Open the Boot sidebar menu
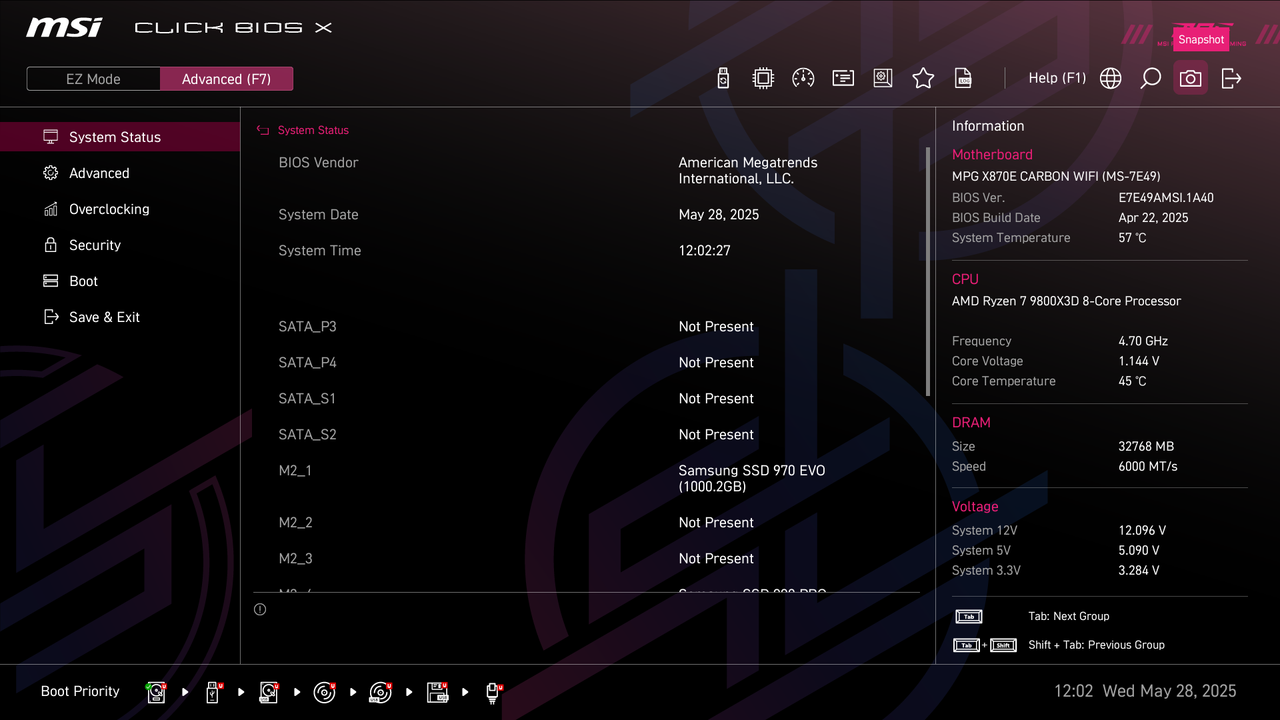Screen dimensions: 1280x720 tap(120, 281)
